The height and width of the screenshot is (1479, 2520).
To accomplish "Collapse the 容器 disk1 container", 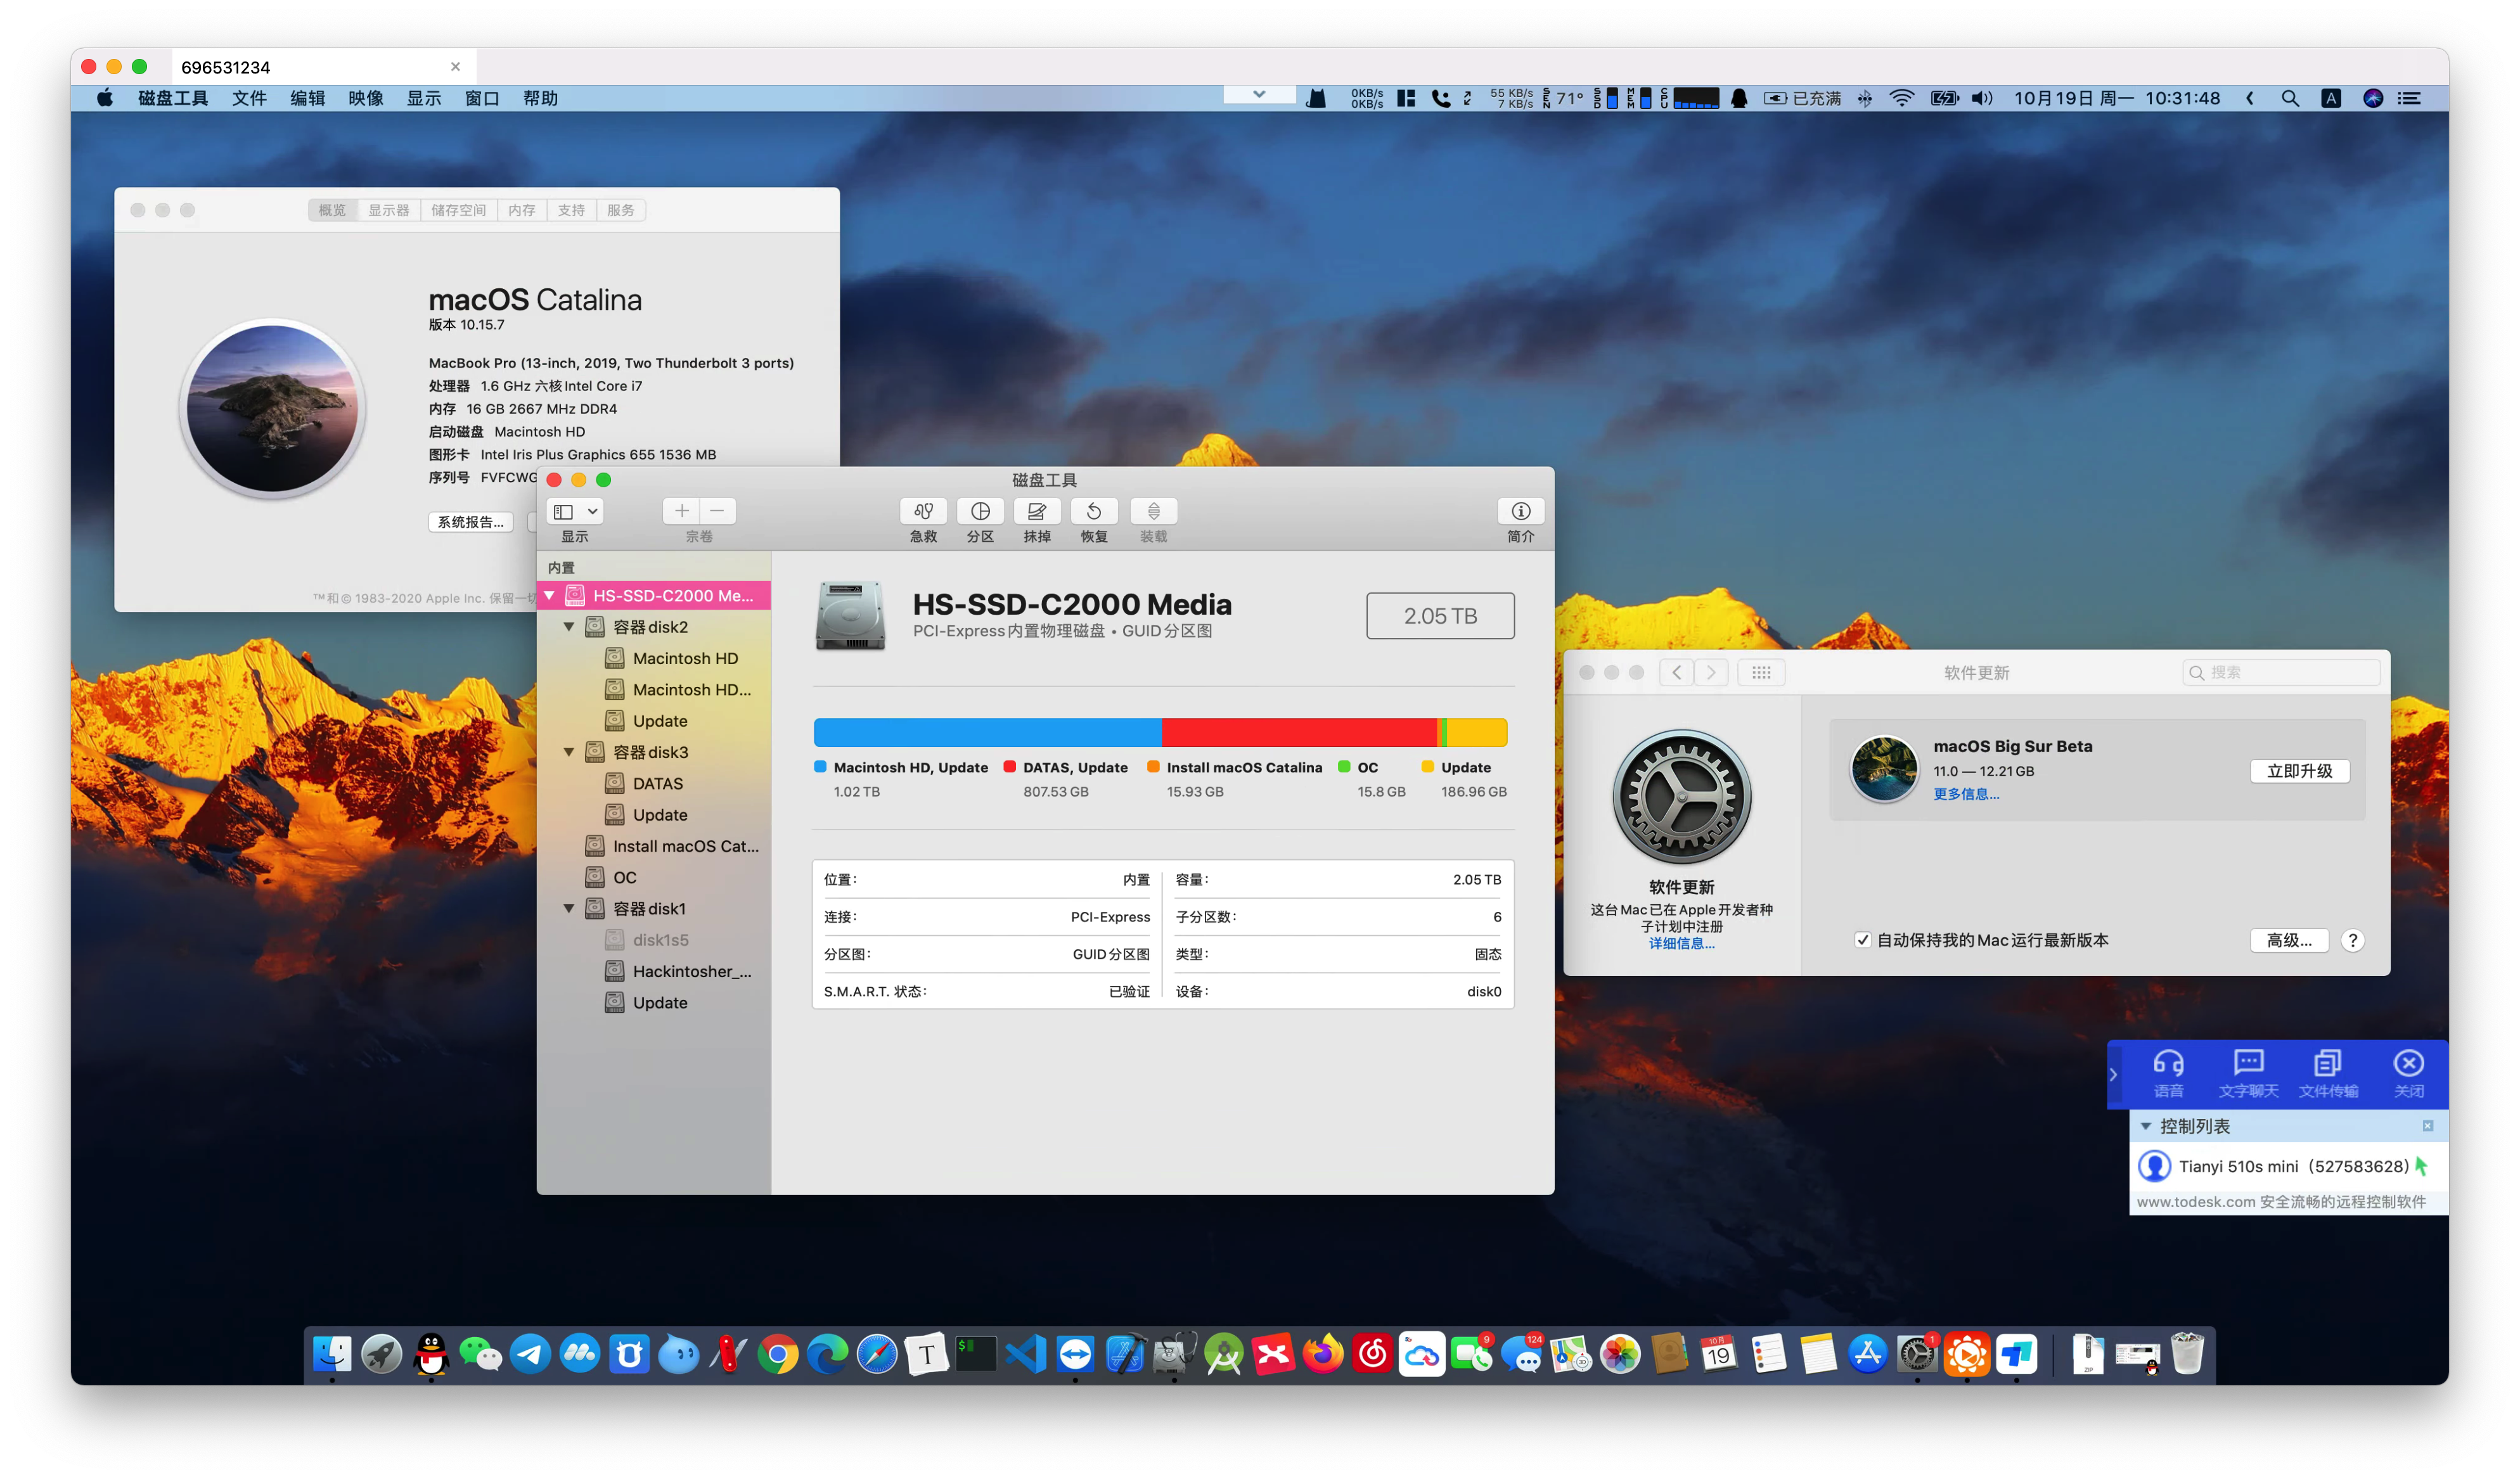I will (569, 908).
